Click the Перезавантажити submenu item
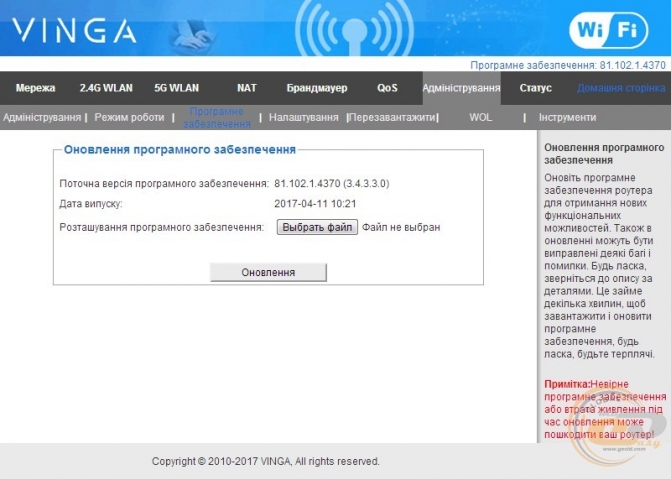Viewport: 671px width, 480px height. tap(392, 117)
